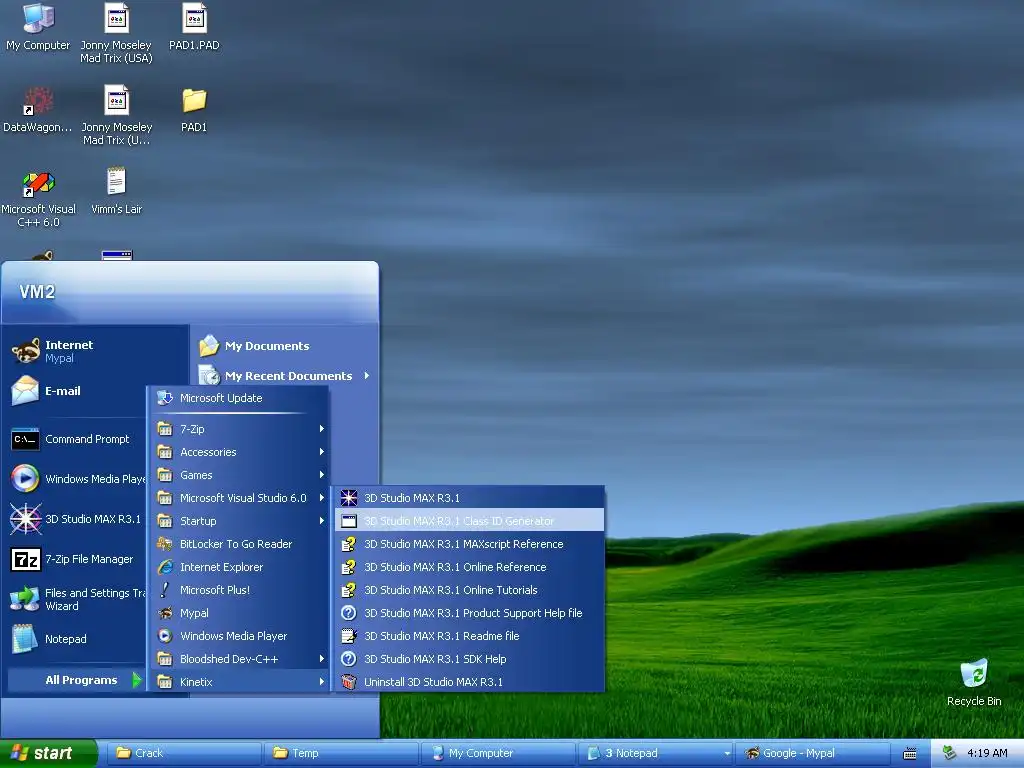The height and width of the screenshot is (768, 1024).
Task: Click the VM2 user name header
Action: point(37,292)
